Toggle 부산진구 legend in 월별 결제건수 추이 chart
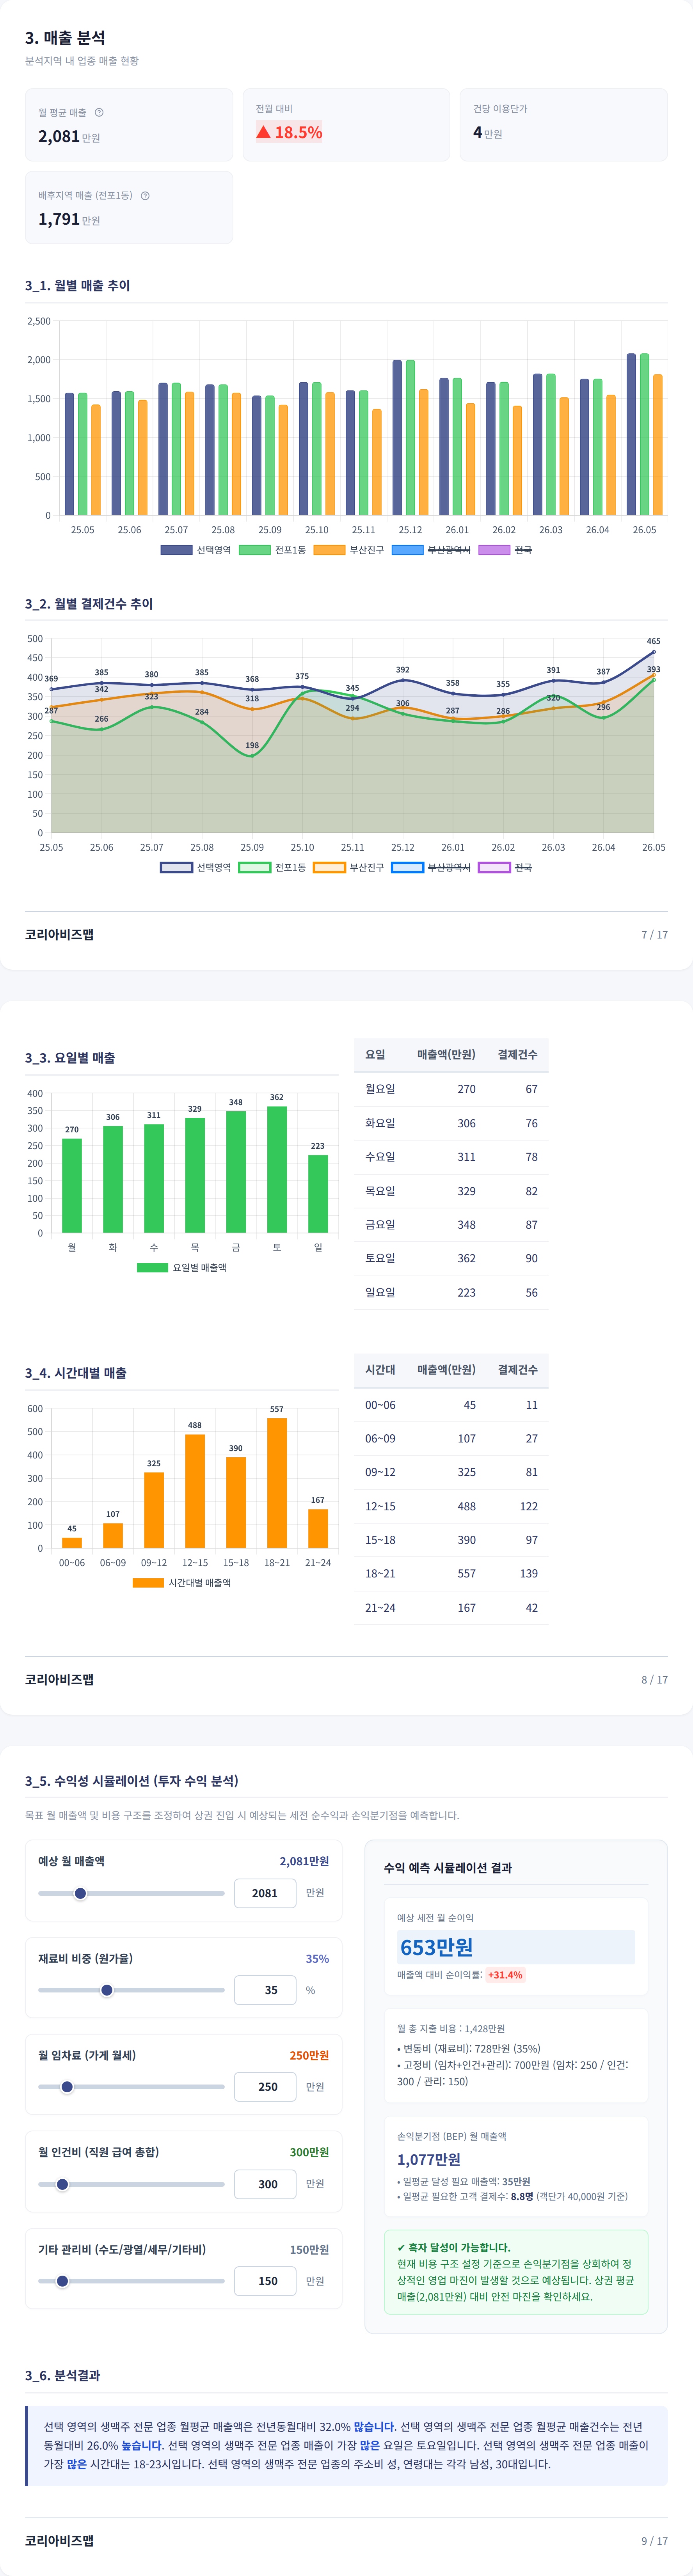 348,867
